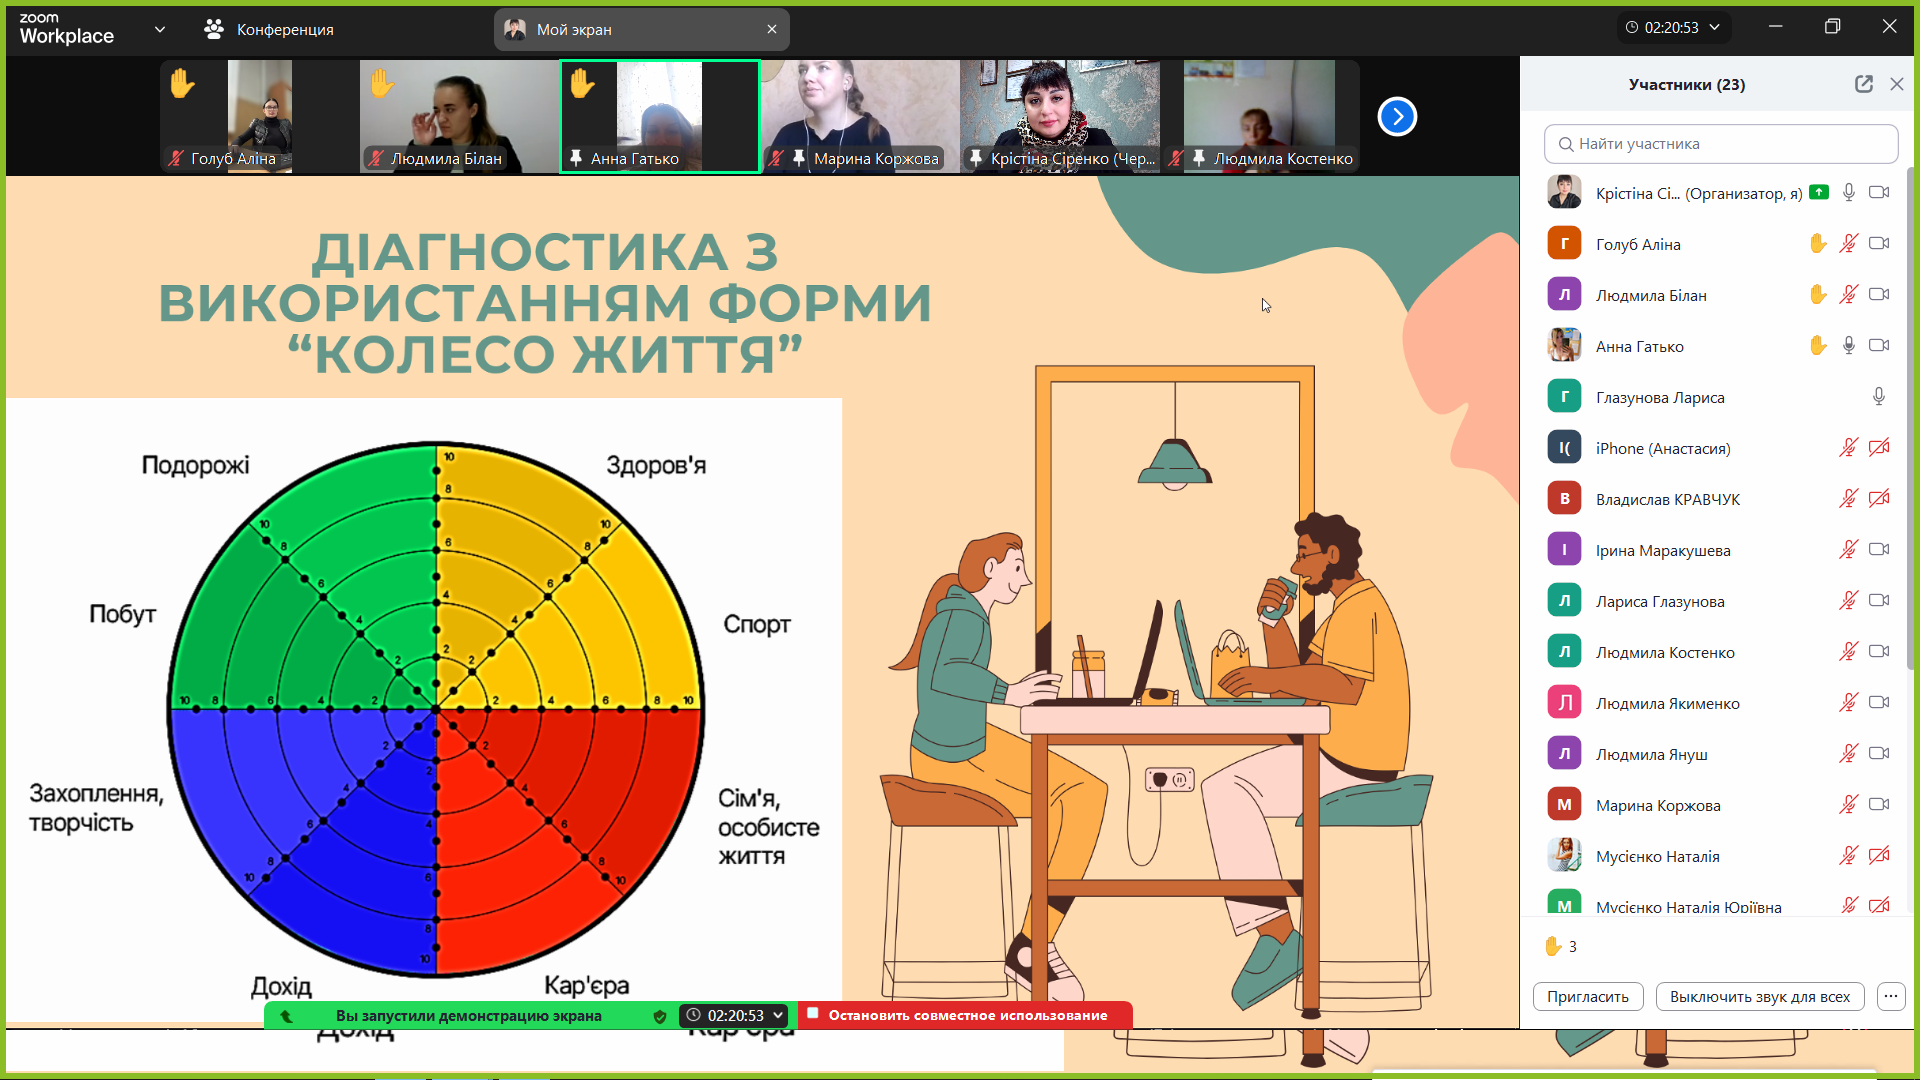Select the Мой экран tab
The image size is (1920, 1080).
[x=630, y=29]
